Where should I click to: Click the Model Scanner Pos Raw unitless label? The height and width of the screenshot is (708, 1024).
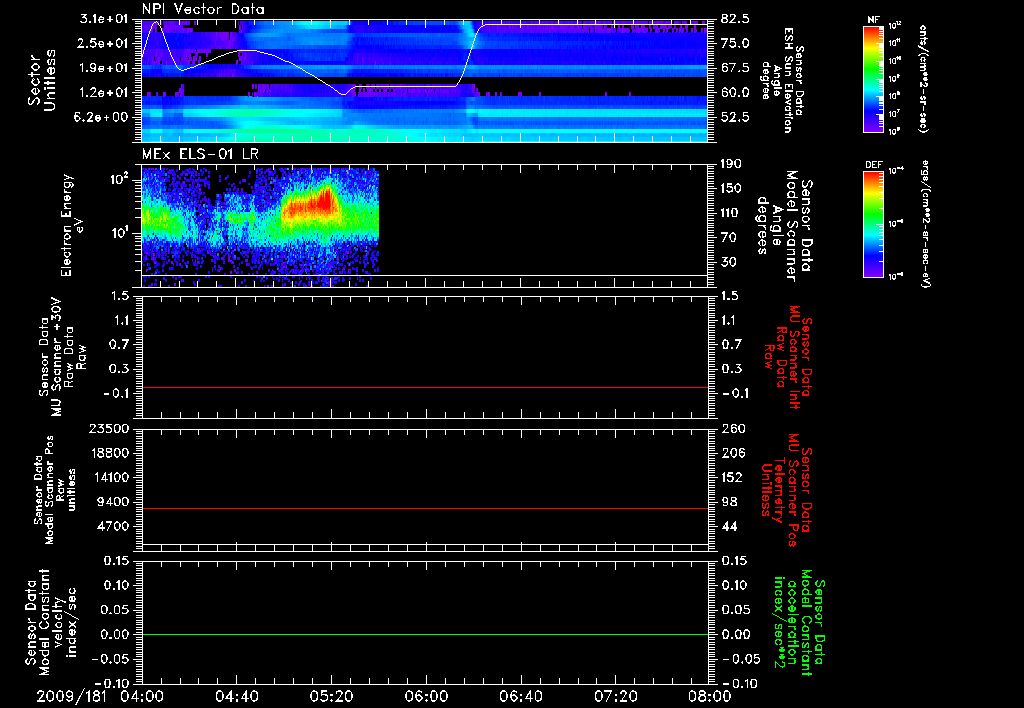coord(55,490)
